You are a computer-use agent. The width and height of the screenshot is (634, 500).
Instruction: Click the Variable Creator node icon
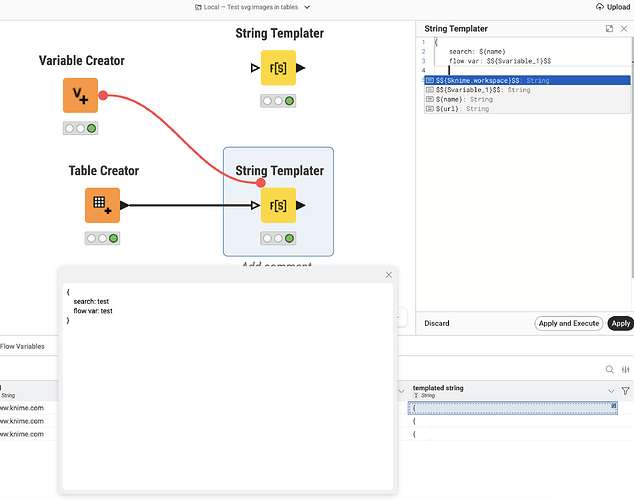[x=81, y=96]
